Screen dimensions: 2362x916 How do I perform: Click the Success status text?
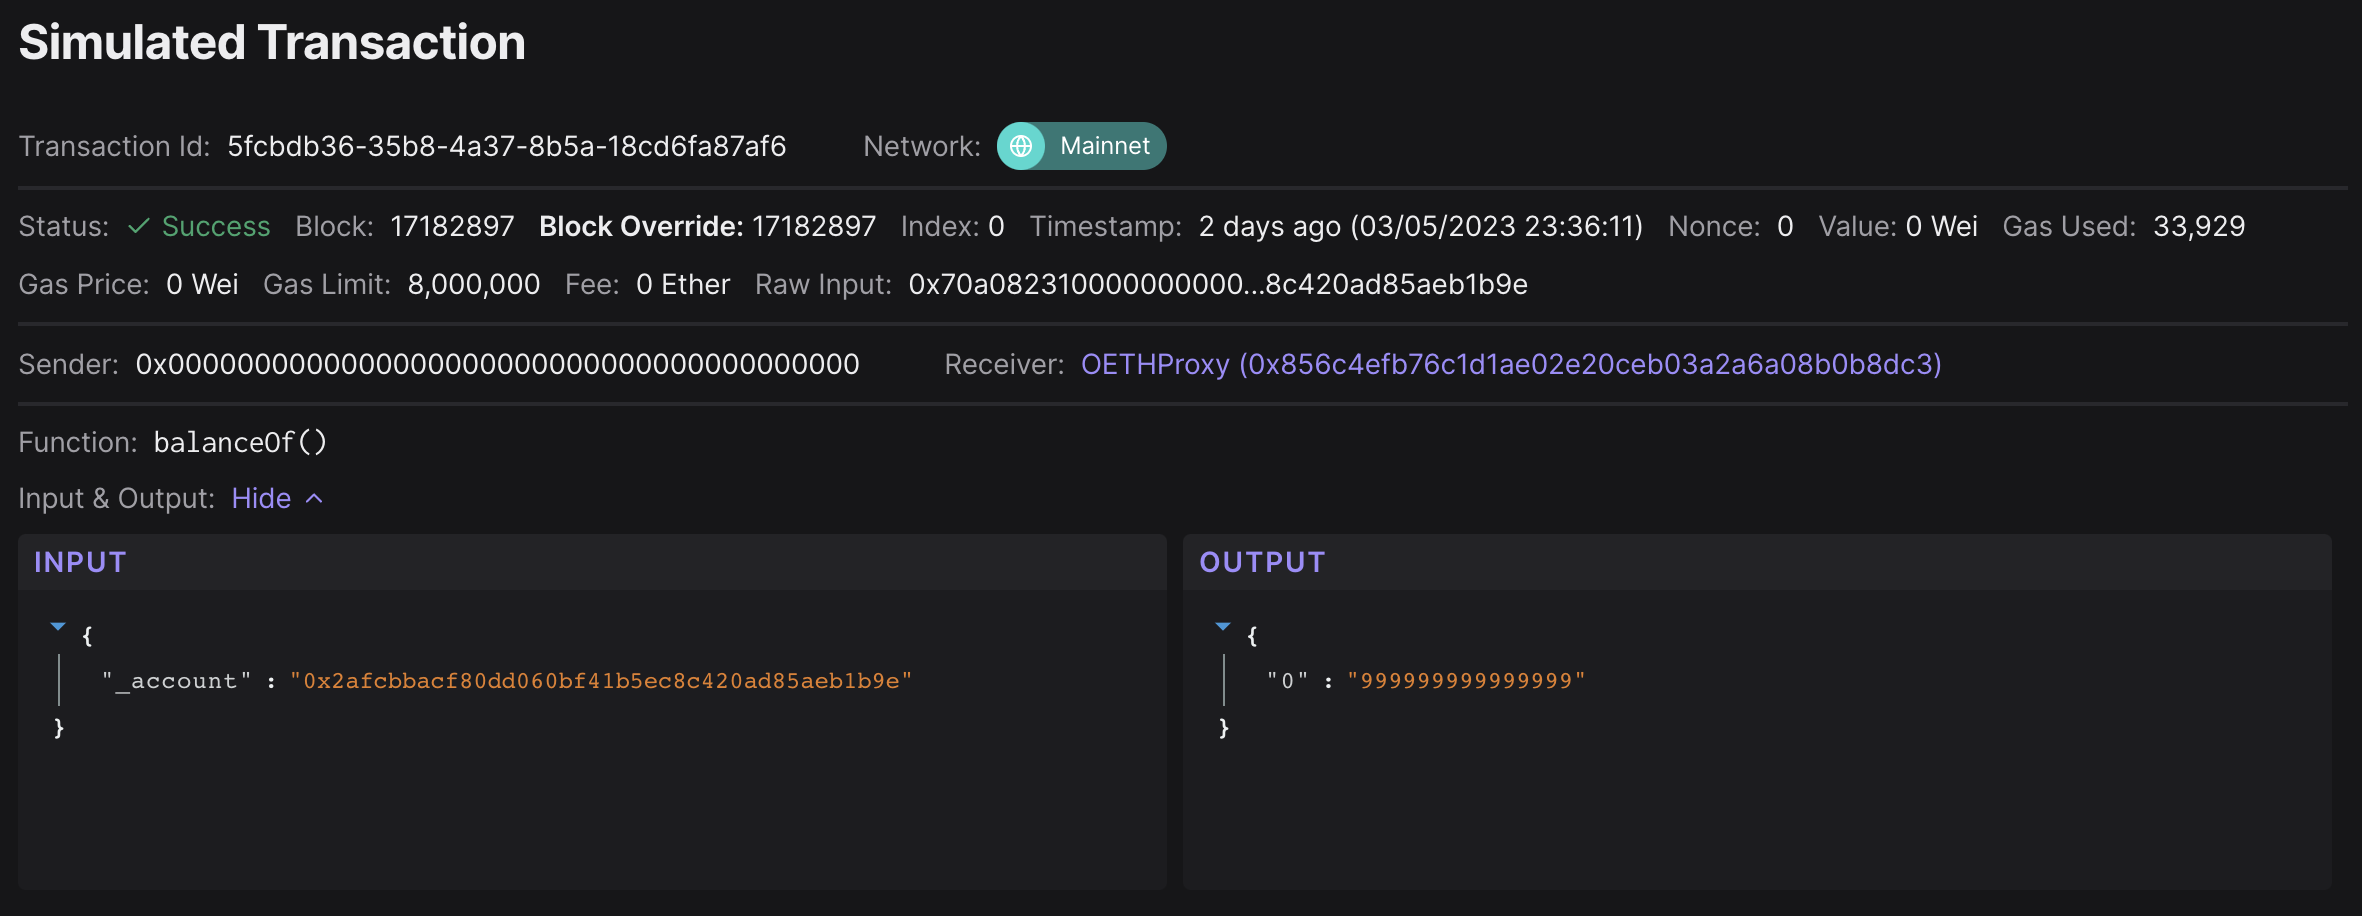click(216, 226)
